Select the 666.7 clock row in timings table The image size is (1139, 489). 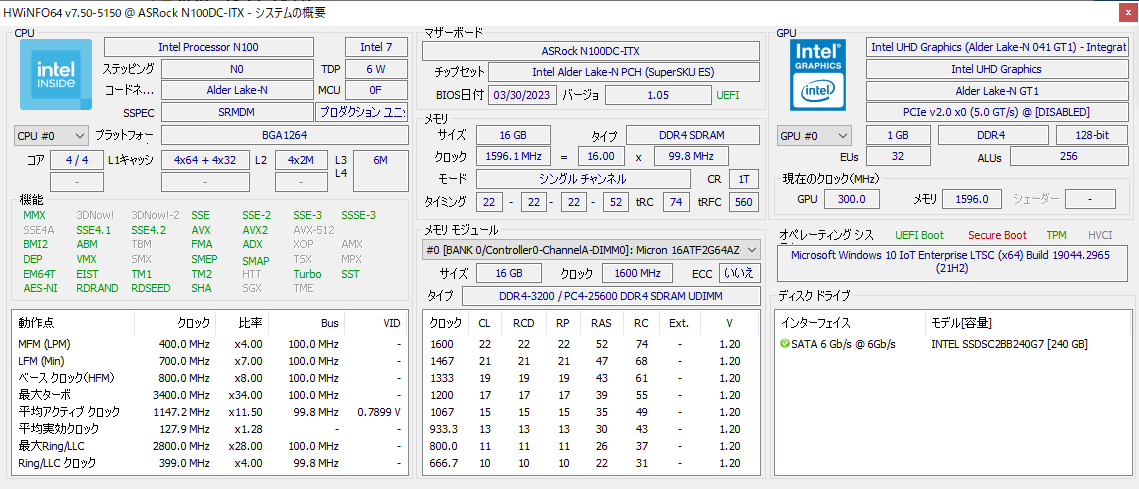[591, 463]
